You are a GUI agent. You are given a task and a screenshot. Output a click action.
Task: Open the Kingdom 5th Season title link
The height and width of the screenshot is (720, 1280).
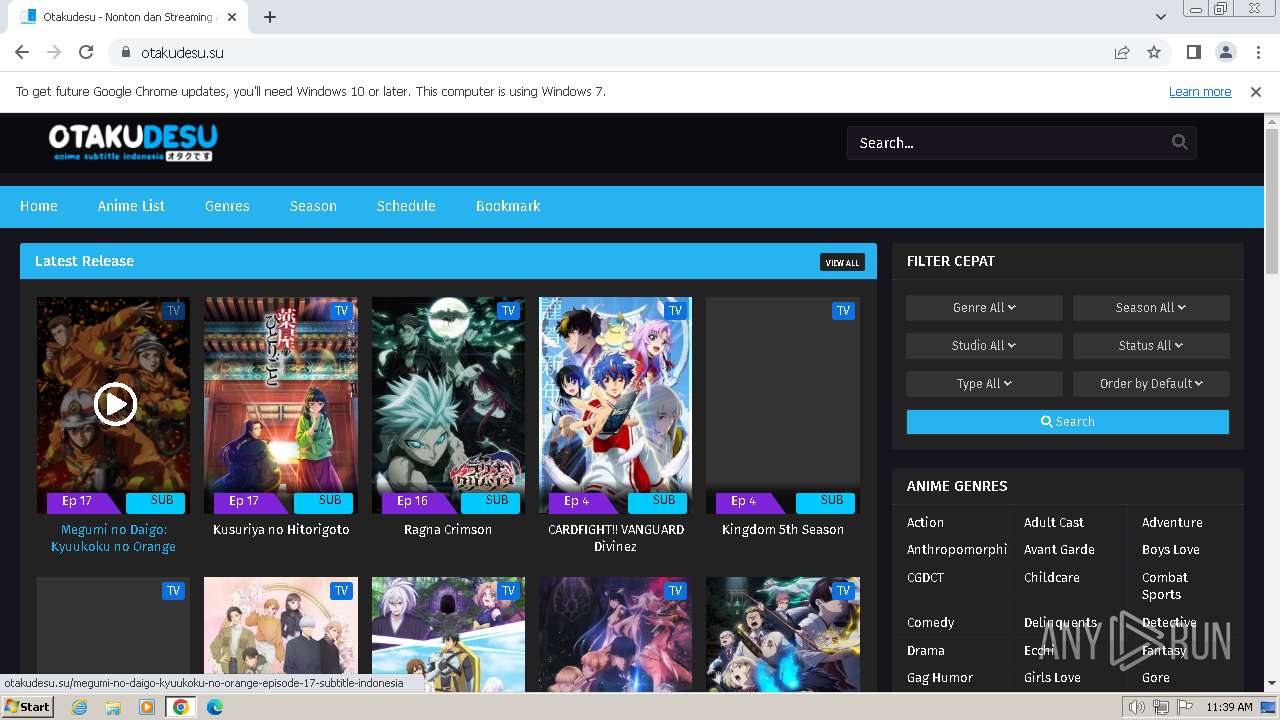(783, 530)
